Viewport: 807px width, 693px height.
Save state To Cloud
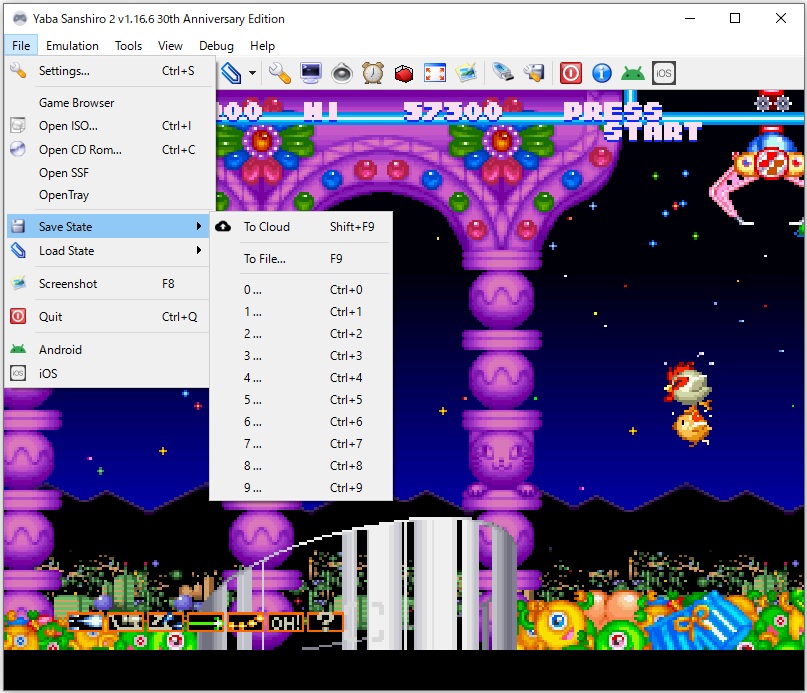[x=301, y=227]
